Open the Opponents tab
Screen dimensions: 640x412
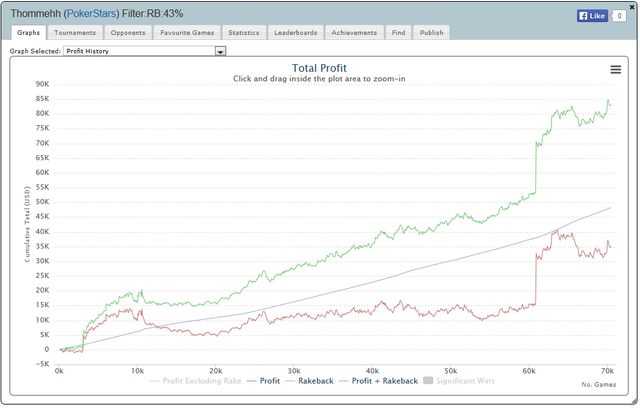[128, 33]
